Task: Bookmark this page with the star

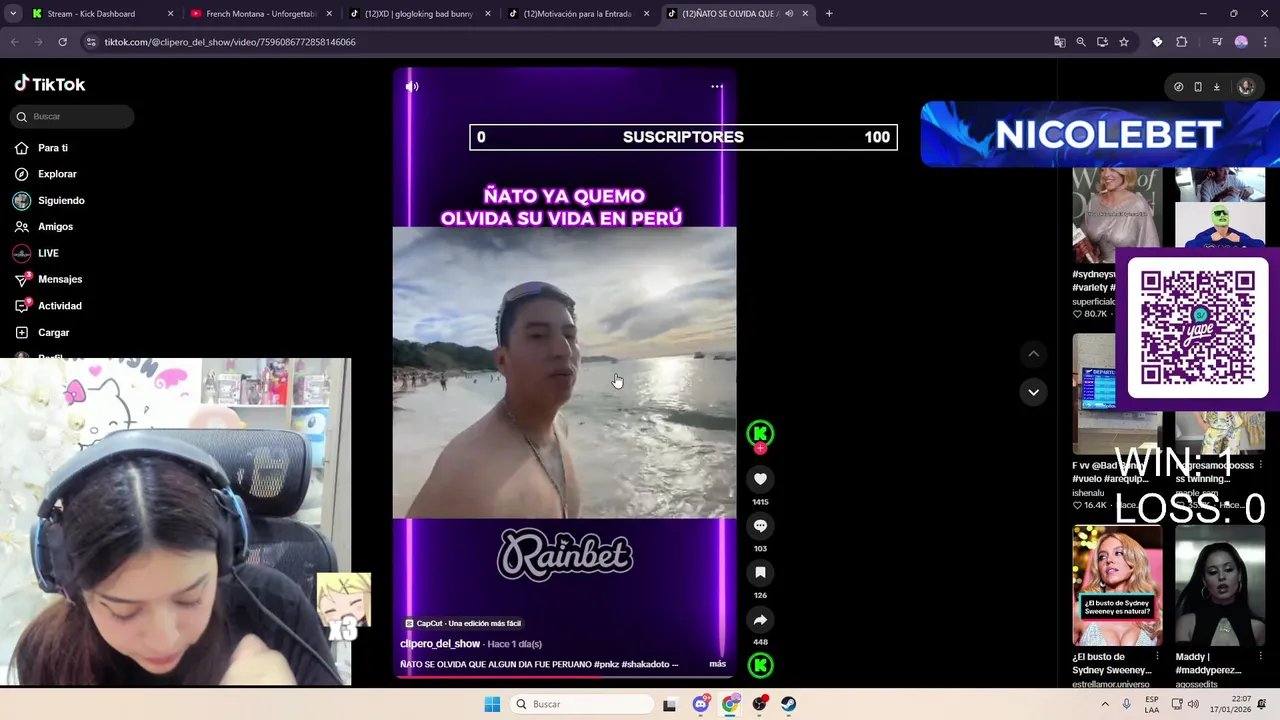Action: tap(1124, 42)
